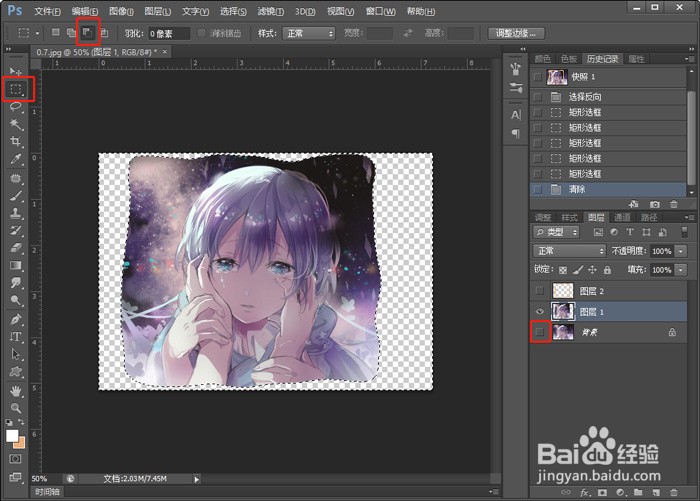This screenshot has width=700, height=501.
Task: Click Subtract from Selection mode icon
Action: click(x=88, y=33)
